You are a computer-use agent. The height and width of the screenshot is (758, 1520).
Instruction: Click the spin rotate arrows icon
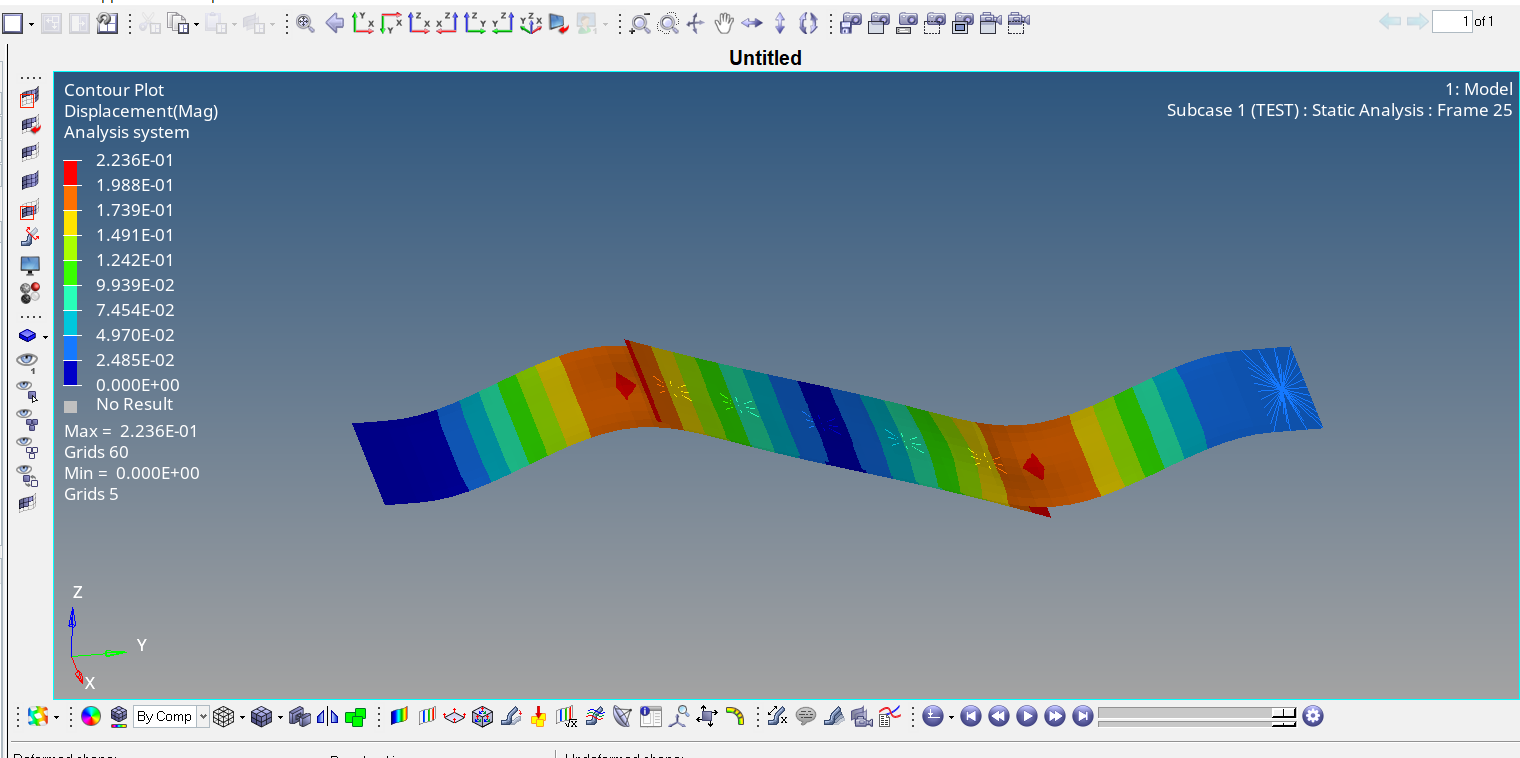click(808, 23)
